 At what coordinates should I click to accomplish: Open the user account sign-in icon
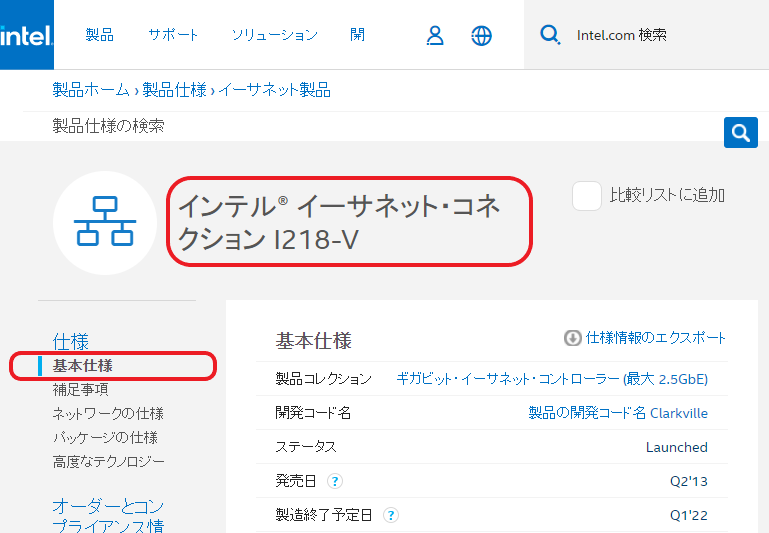[435, 35]
